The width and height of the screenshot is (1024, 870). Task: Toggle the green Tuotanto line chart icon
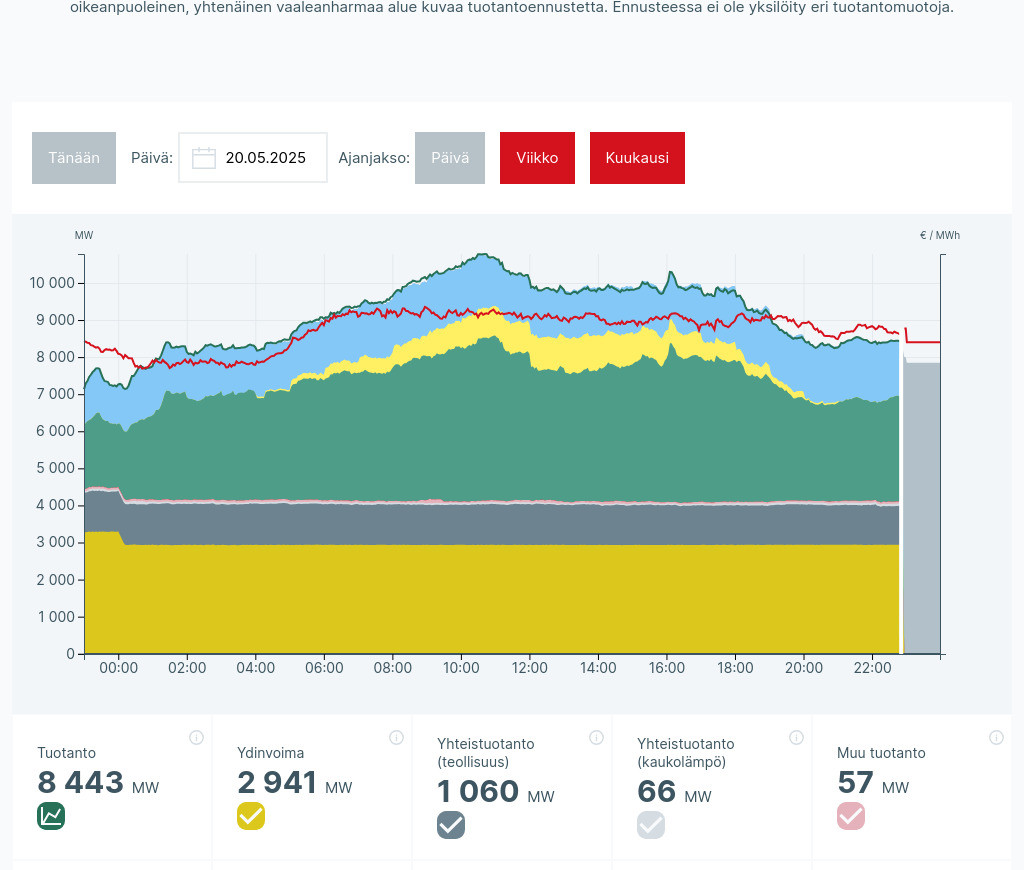coord(51,816)
